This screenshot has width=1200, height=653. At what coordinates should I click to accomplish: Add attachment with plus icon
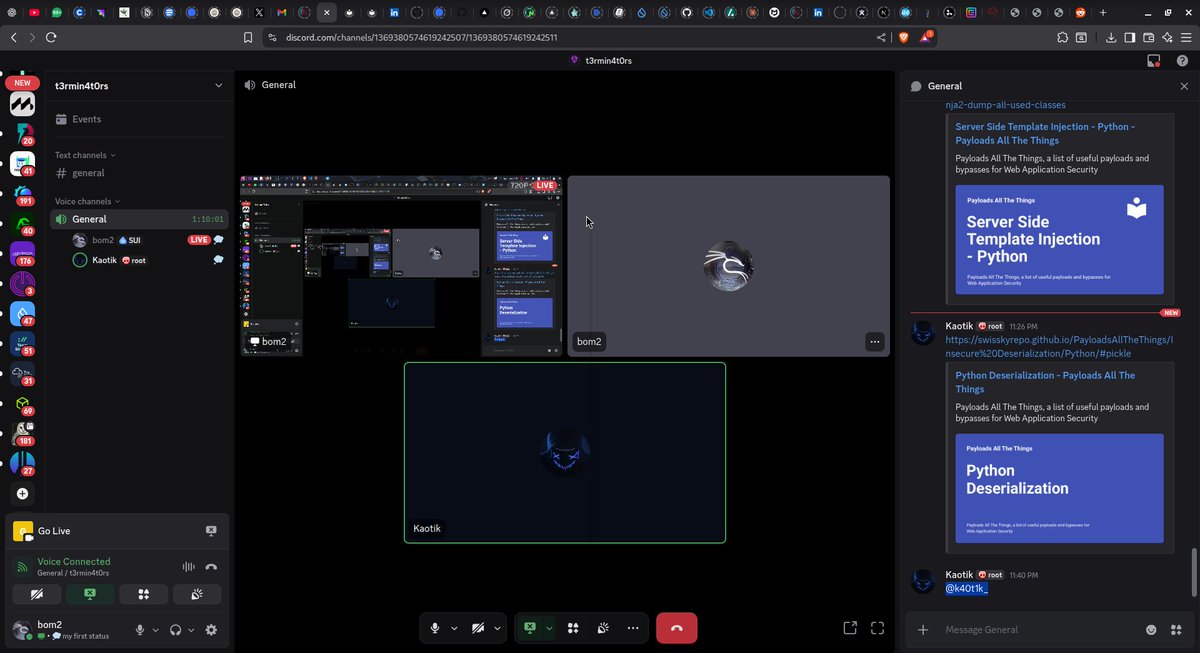(x=923, y=630)
